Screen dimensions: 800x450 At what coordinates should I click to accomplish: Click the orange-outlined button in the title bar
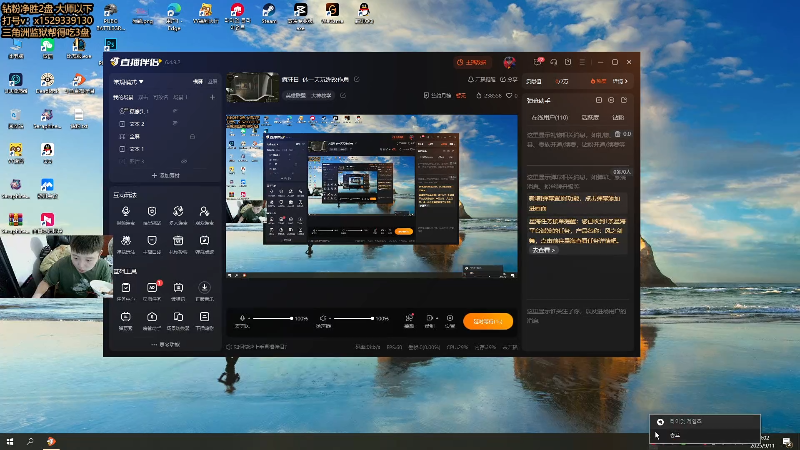(472, 62)
